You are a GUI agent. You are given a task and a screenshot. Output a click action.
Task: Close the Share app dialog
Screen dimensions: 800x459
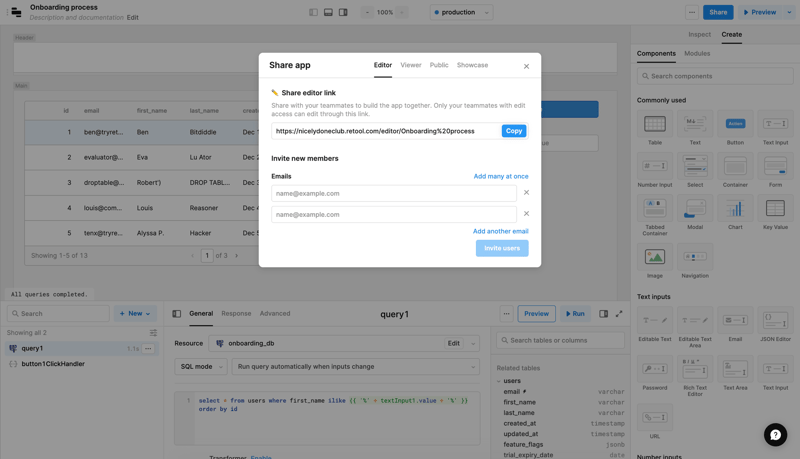(527, 66)
